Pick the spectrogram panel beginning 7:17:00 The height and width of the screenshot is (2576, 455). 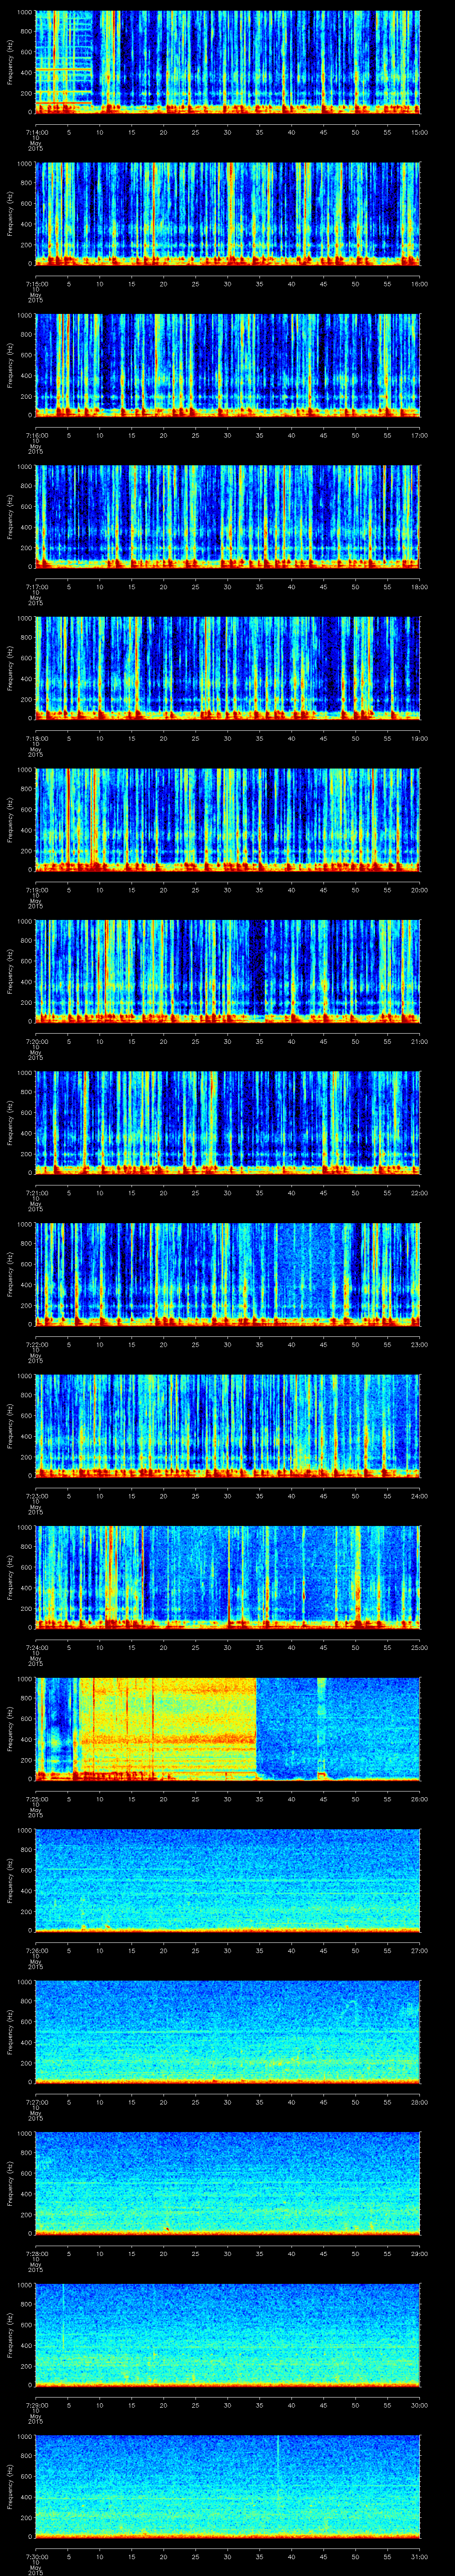click(227, 516)
